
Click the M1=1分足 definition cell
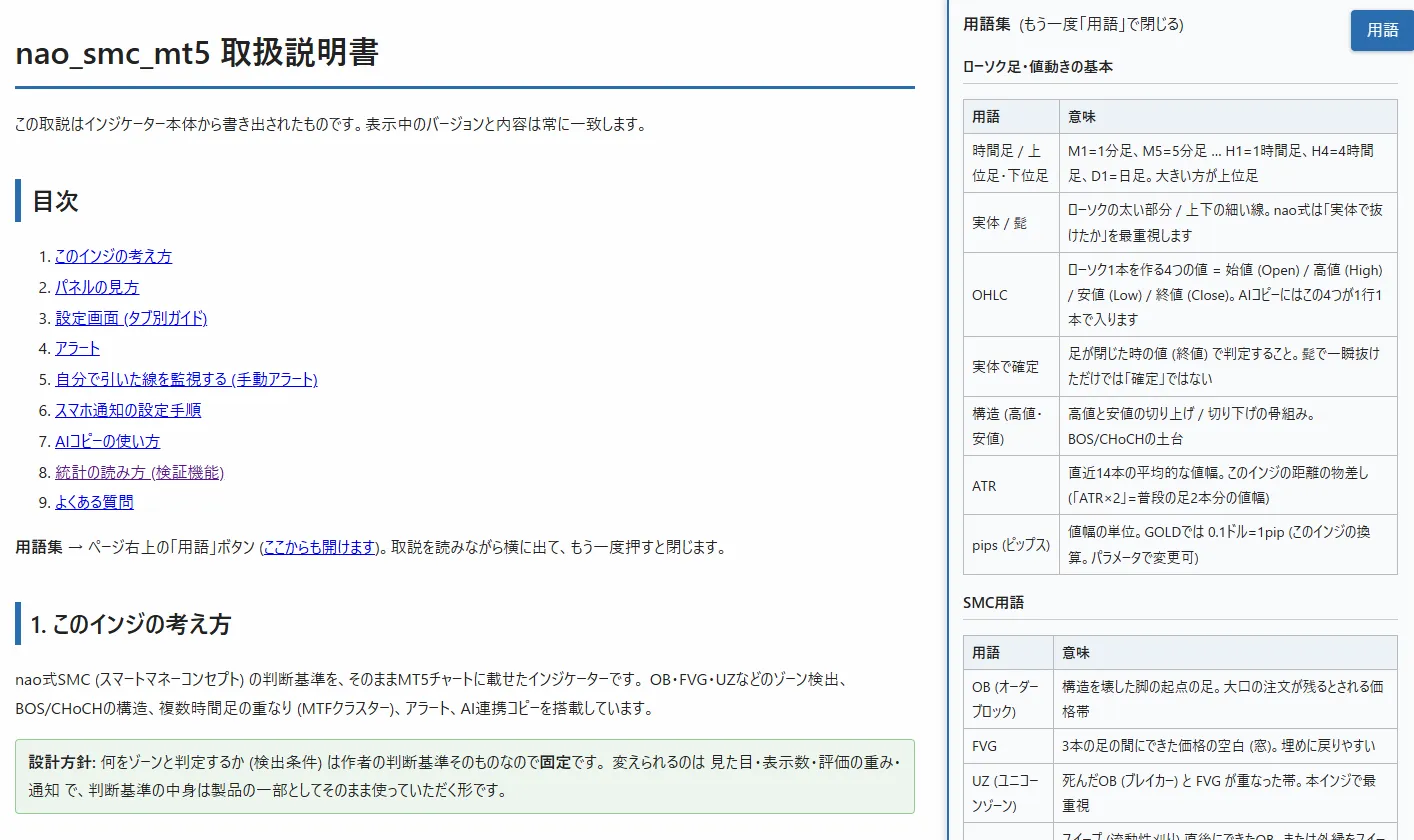tap(1228, 163)
